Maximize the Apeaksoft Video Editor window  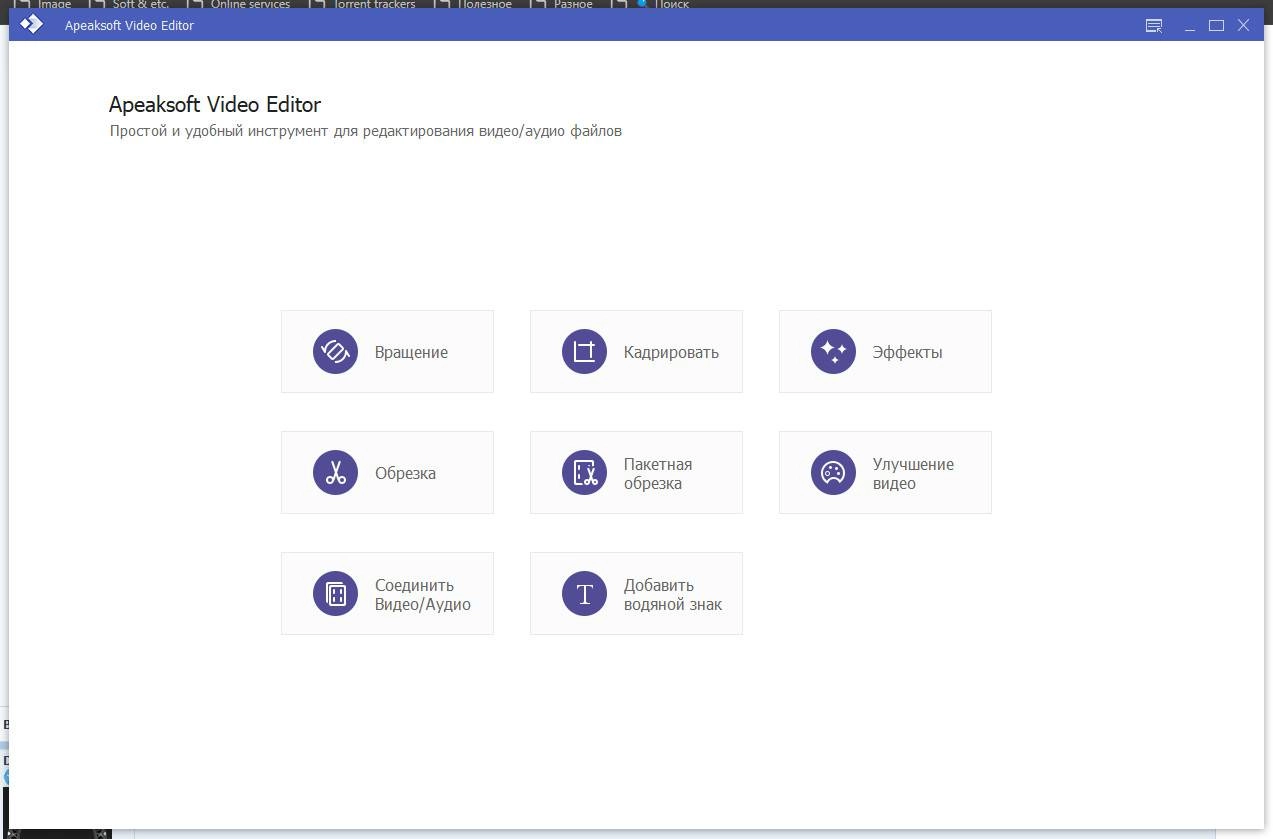1216,25
